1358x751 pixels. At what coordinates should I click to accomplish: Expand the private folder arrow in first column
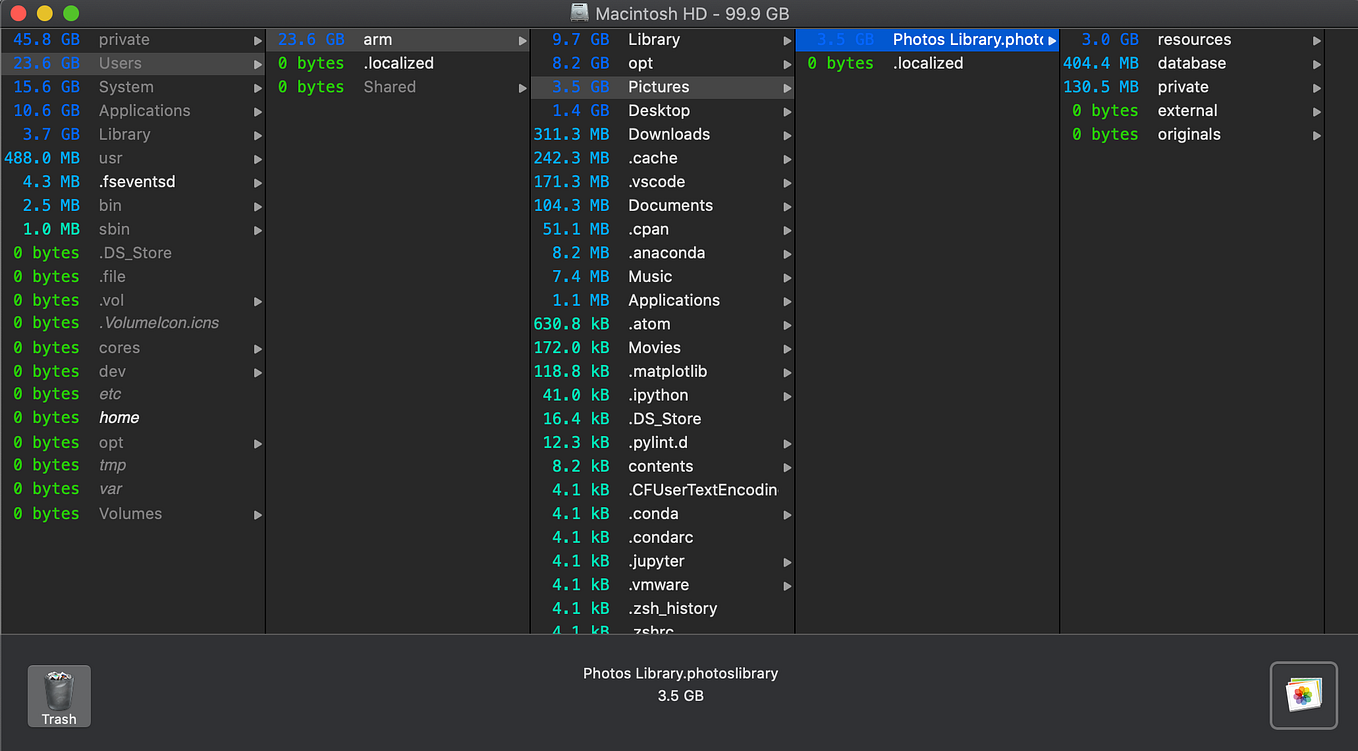[x=258, y=41]
